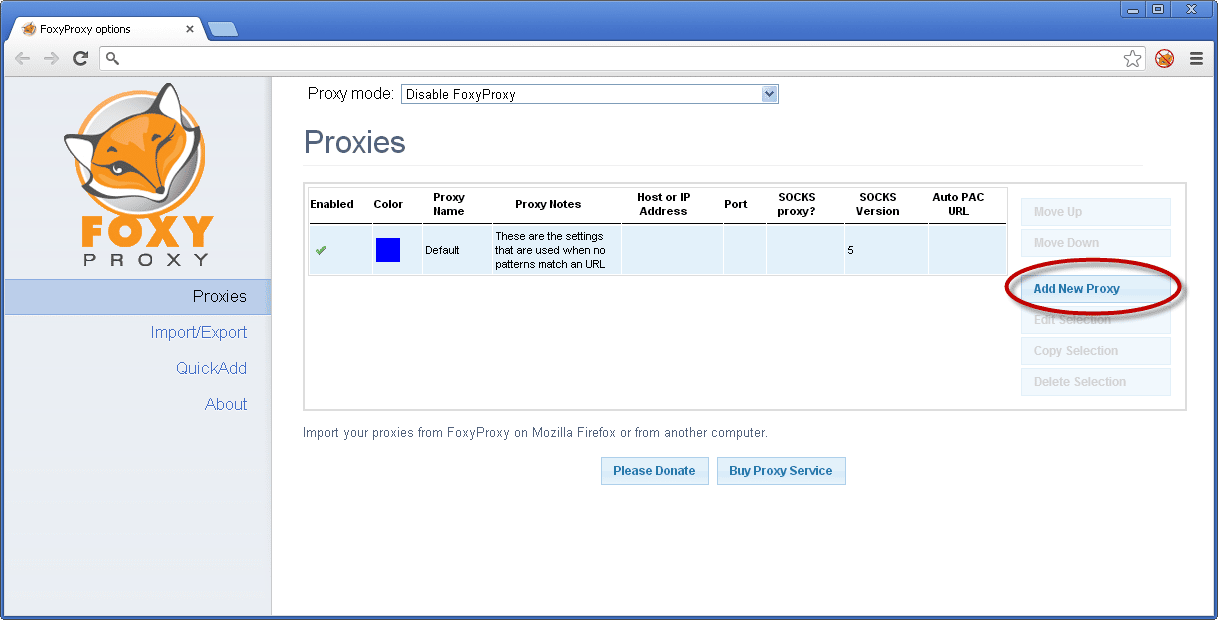Click the 'Color' column header

click(388, 204)
